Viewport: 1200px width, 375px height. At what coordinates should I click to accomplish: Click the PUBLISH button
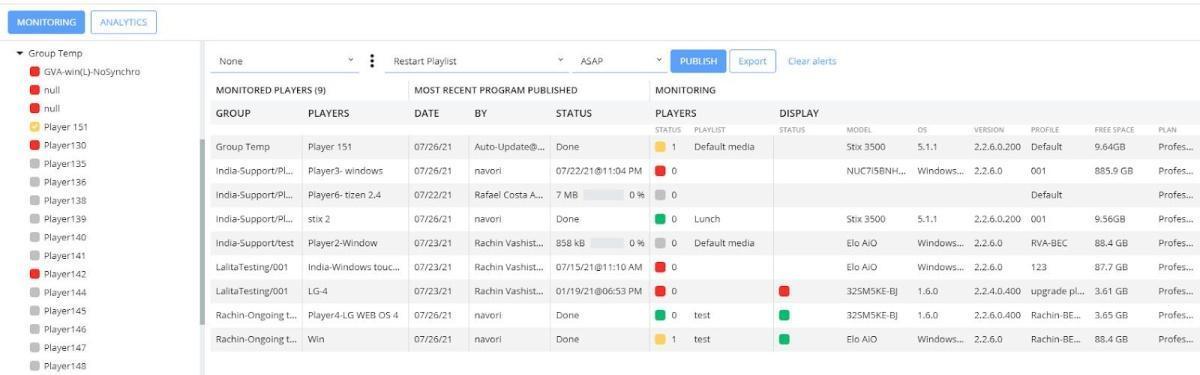pyautogui.click(x=698, y=61)
